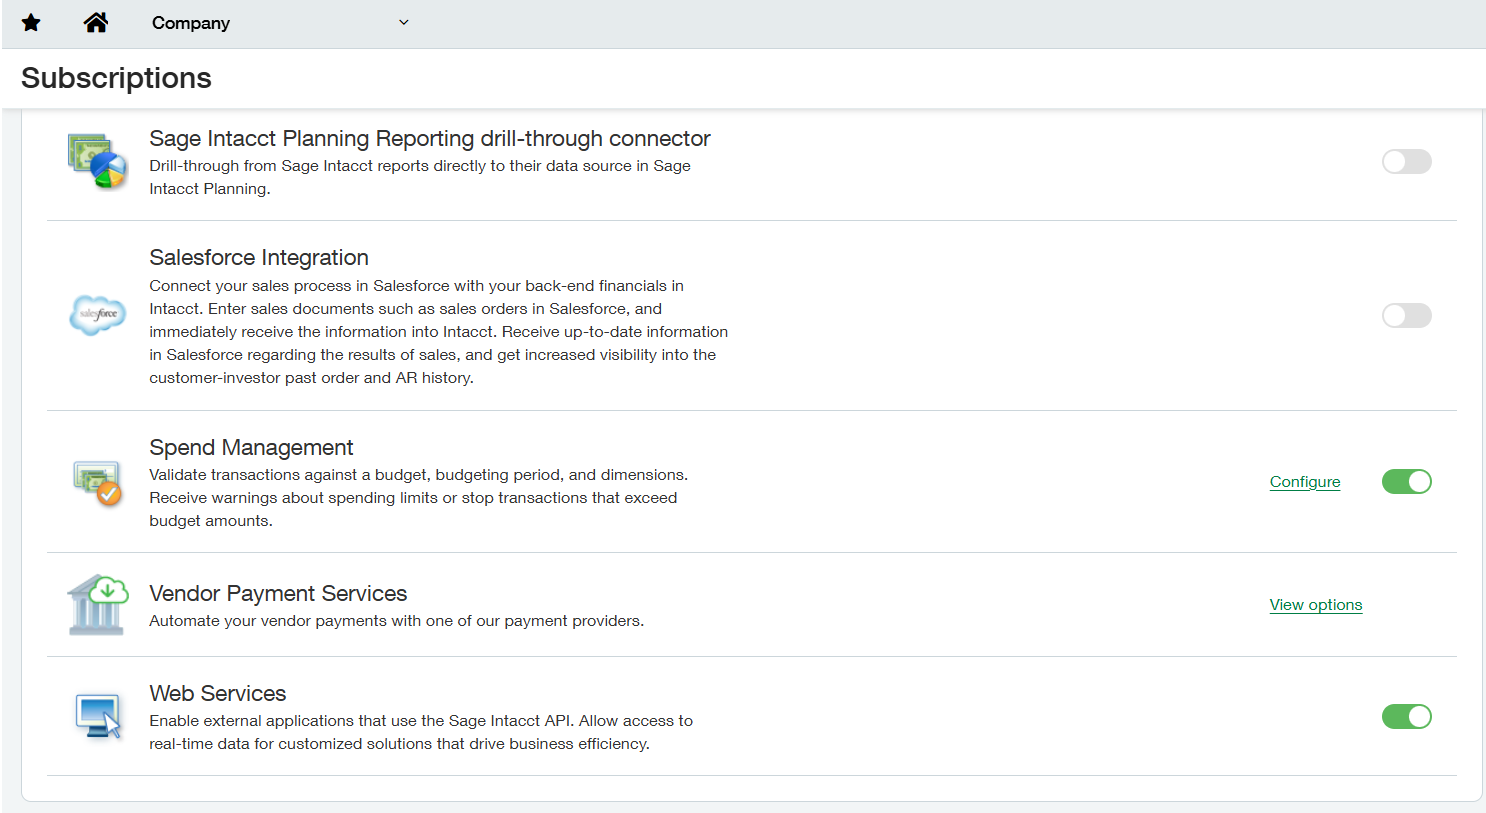Screen dimensions: 1486x813
Task: Enable the Salesforce Integration subscription
Action: [1407, 315]
